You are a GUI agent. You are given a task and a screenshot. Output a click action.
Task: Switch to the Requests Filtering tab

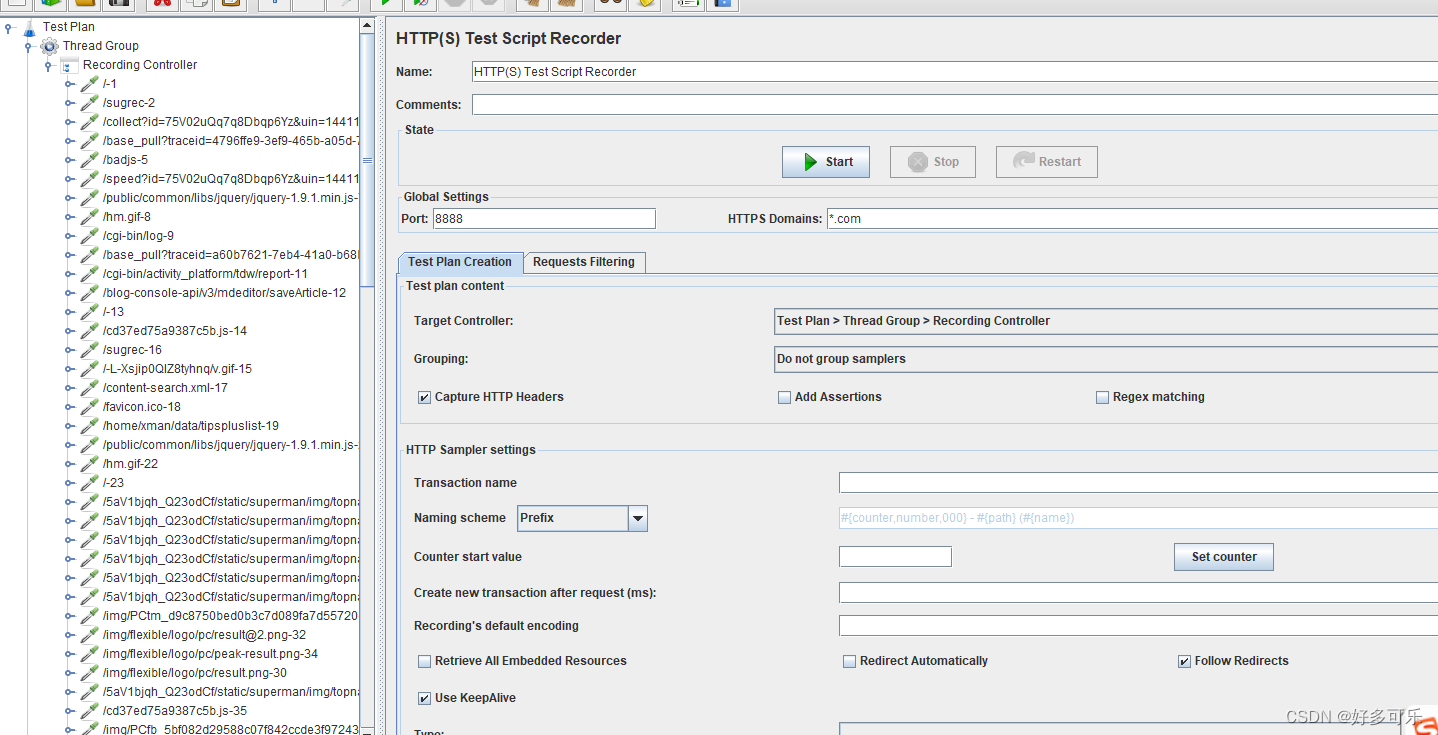pos(584,262)
